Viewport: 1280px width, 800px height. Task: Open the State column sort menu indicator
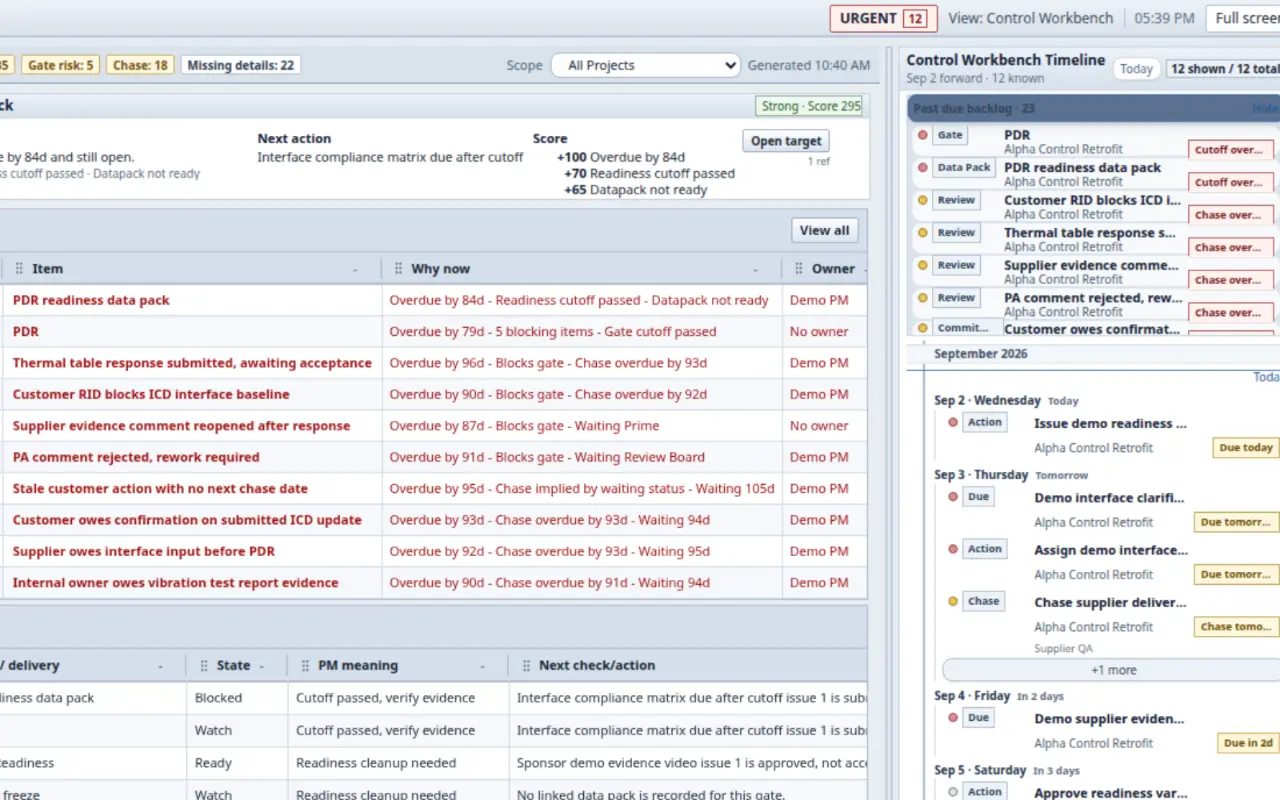click(262, 666)
